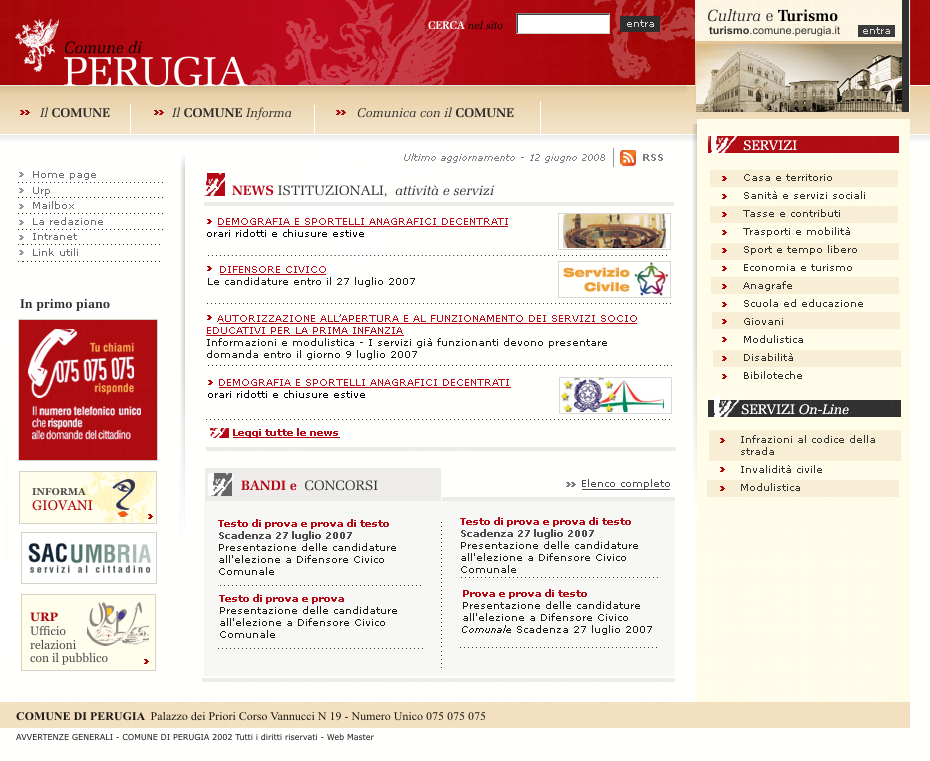Open 'Sport e tempo libero' service
This screenshot has width=930, height=761.
click(x=800, y=250)
